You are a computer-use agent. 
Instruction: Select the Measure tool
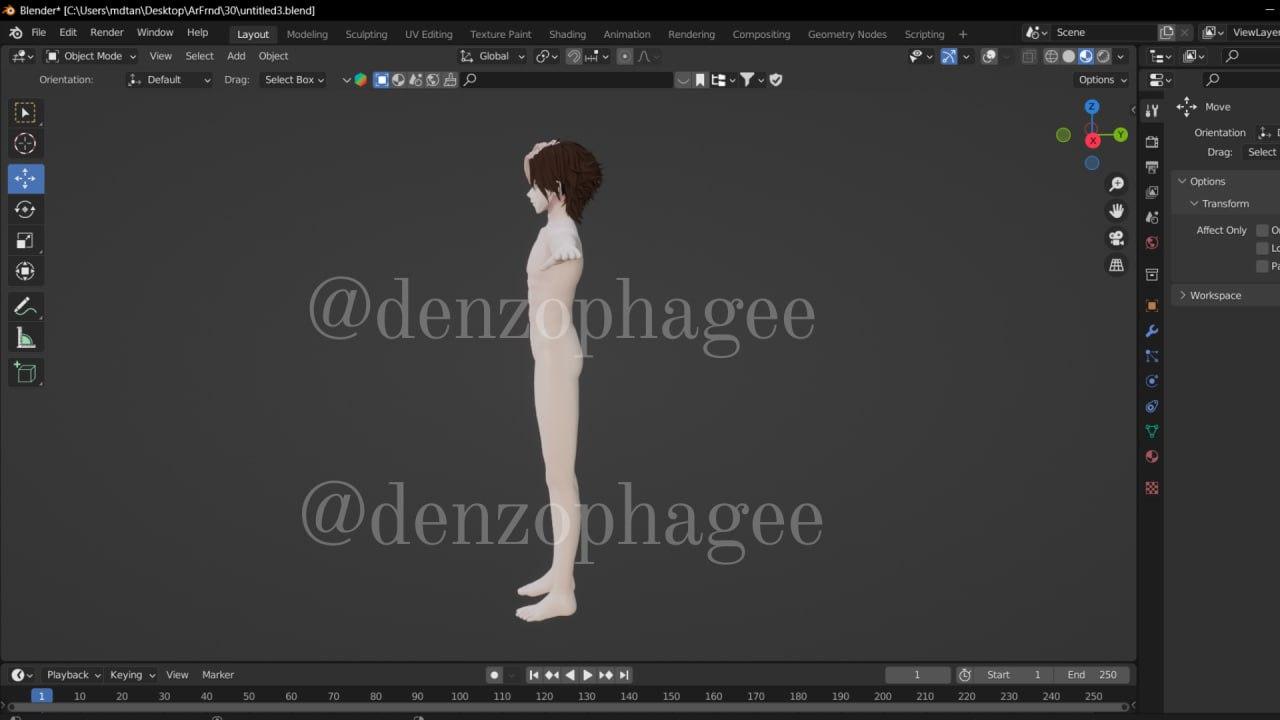(26, 339)
